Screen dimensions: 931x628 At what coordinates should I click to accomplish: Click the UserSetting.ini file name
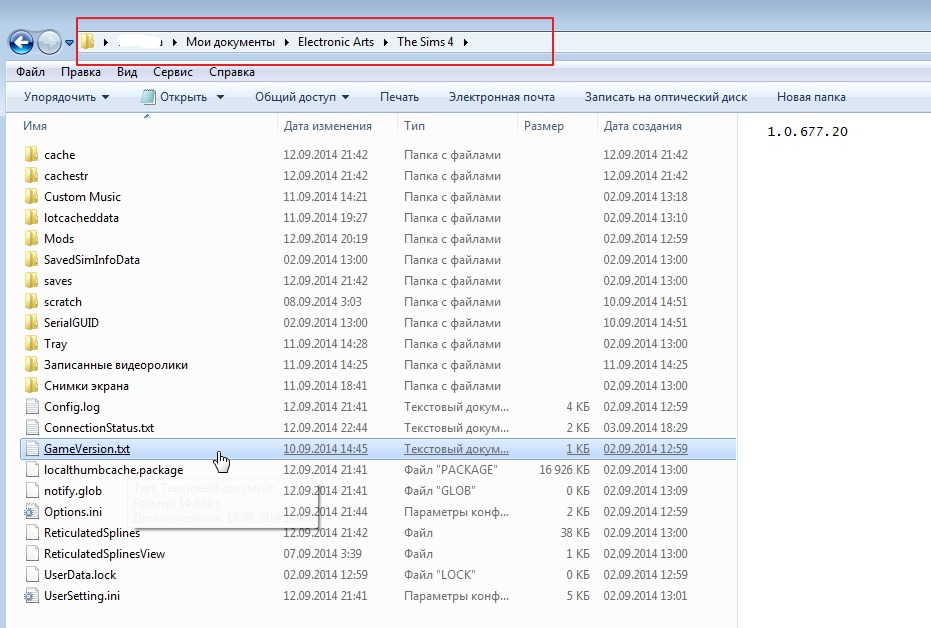point(82,596)
